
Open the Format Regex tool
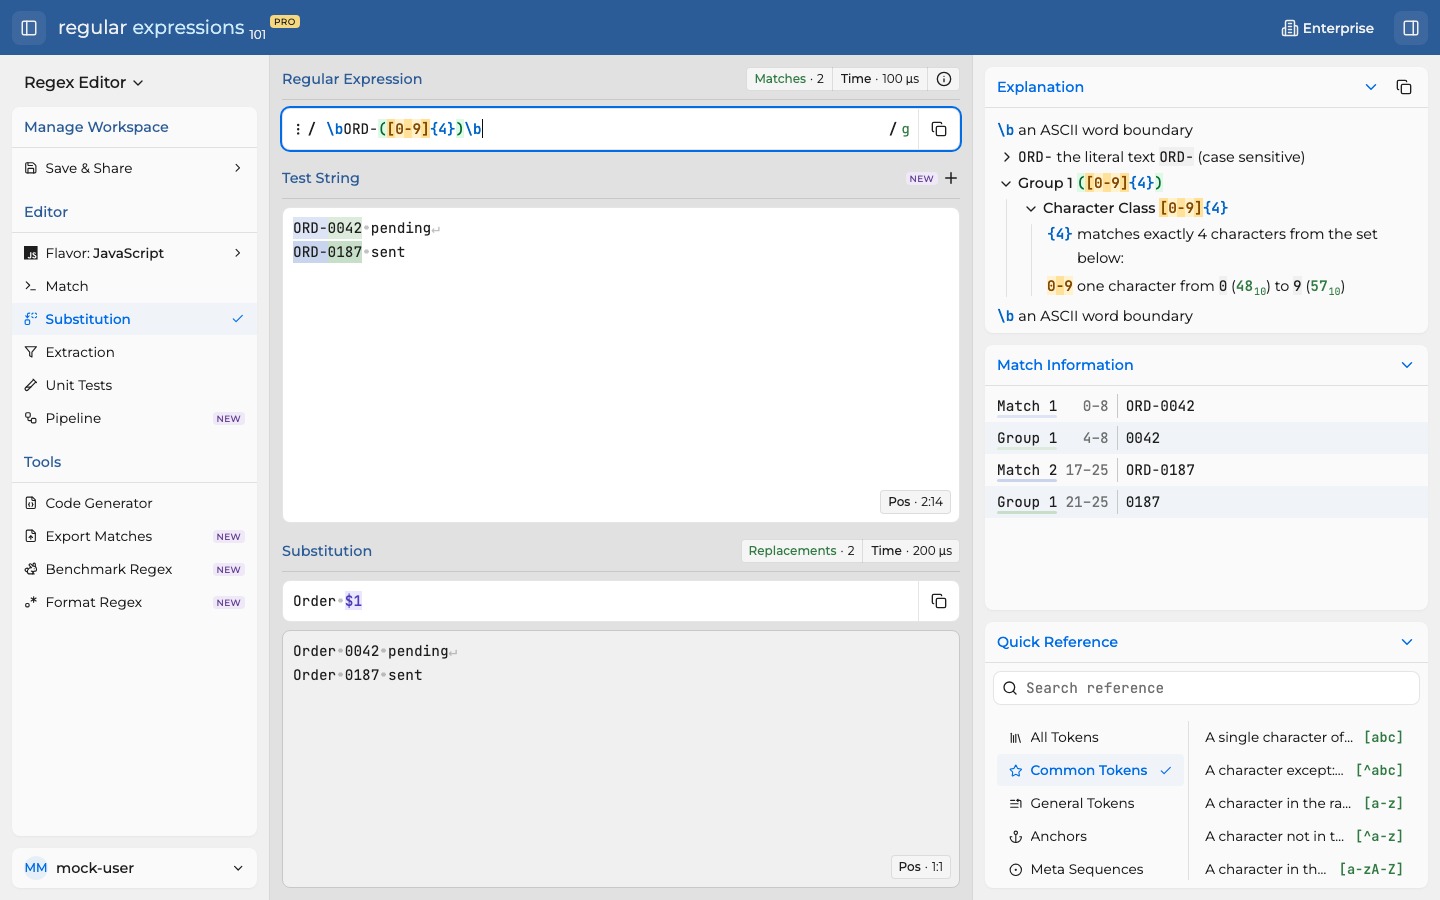134,602
